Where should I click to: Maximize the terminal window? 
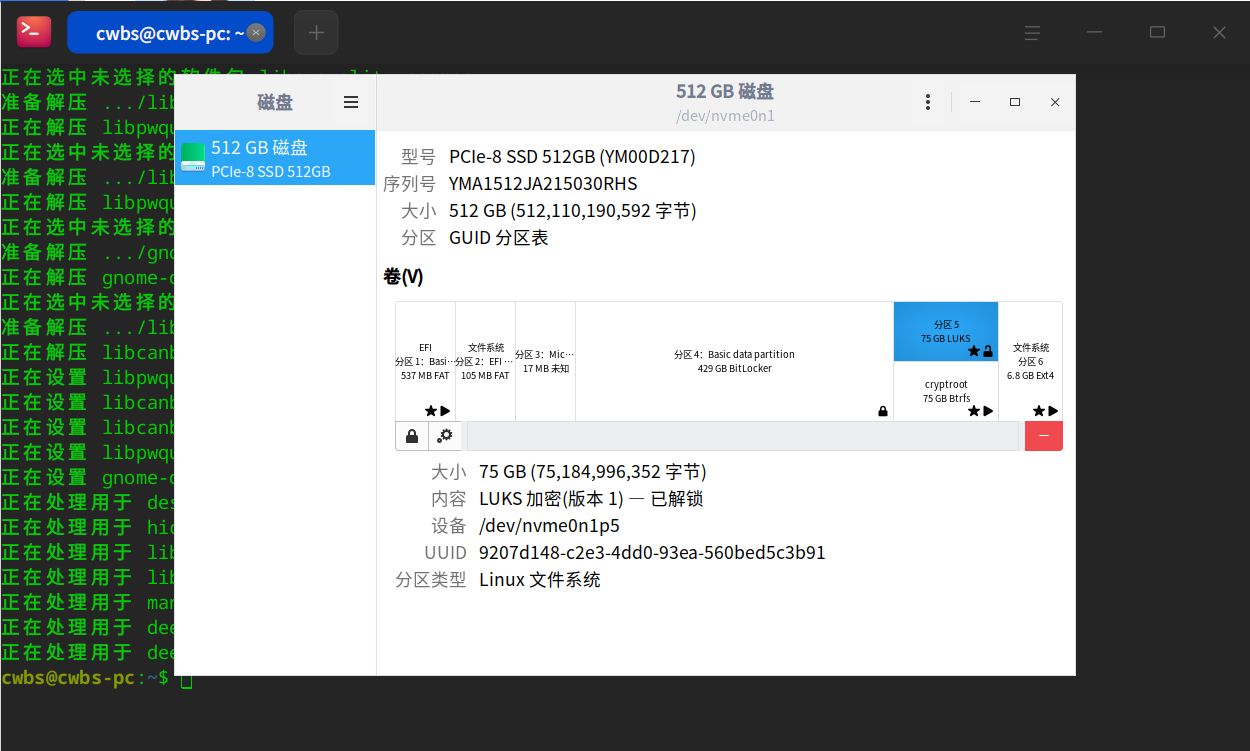click(x=1157, y=33)
